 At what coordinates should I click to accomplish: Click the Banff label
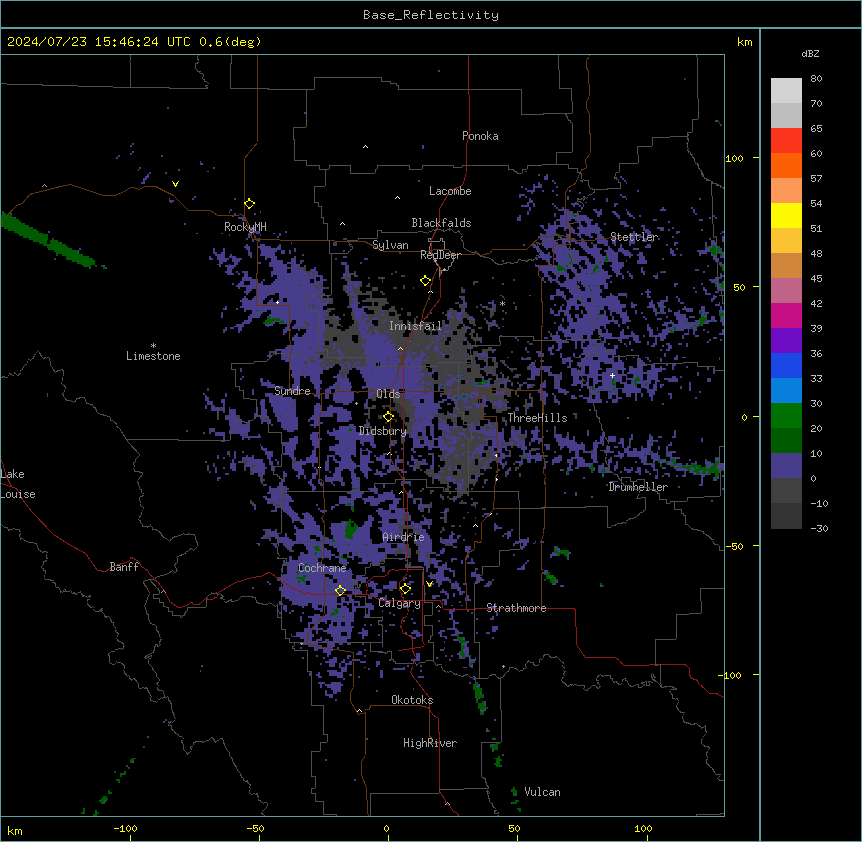pyautogui.click(x=124, y=567)
